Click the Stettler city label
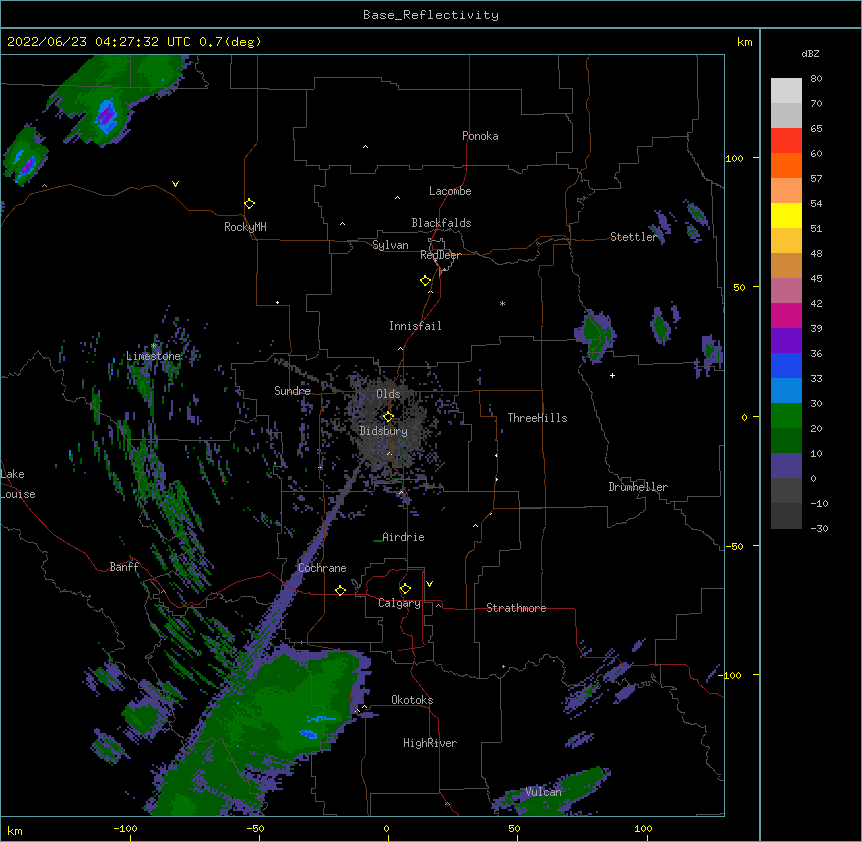This screenshot has height=842, width=862. [634, 237]
